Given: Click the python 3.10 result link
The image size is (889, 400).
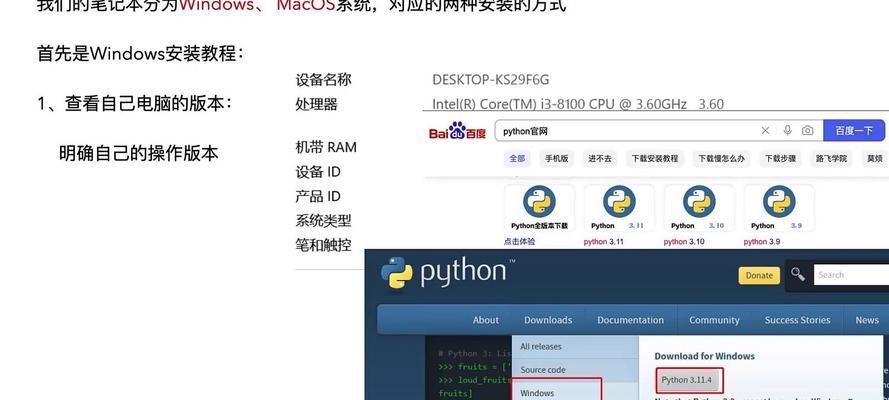Looking at the screenshot, I should click(x=684, y=241).
